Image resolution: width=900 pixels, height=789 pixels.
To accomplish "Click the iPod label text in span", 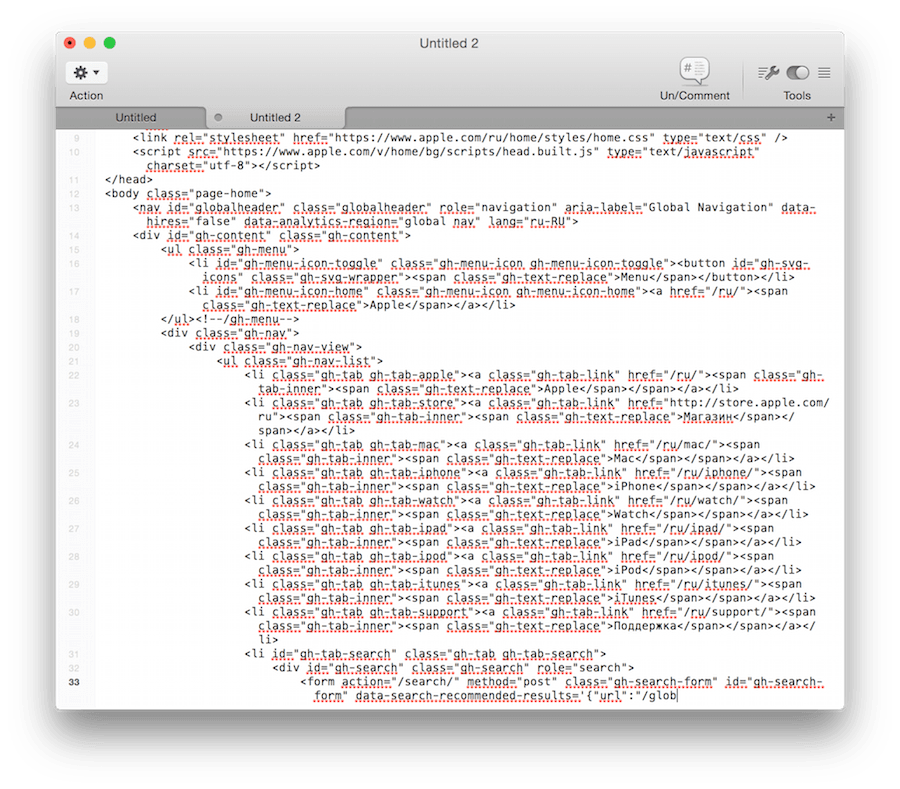I will coord(627,570).
